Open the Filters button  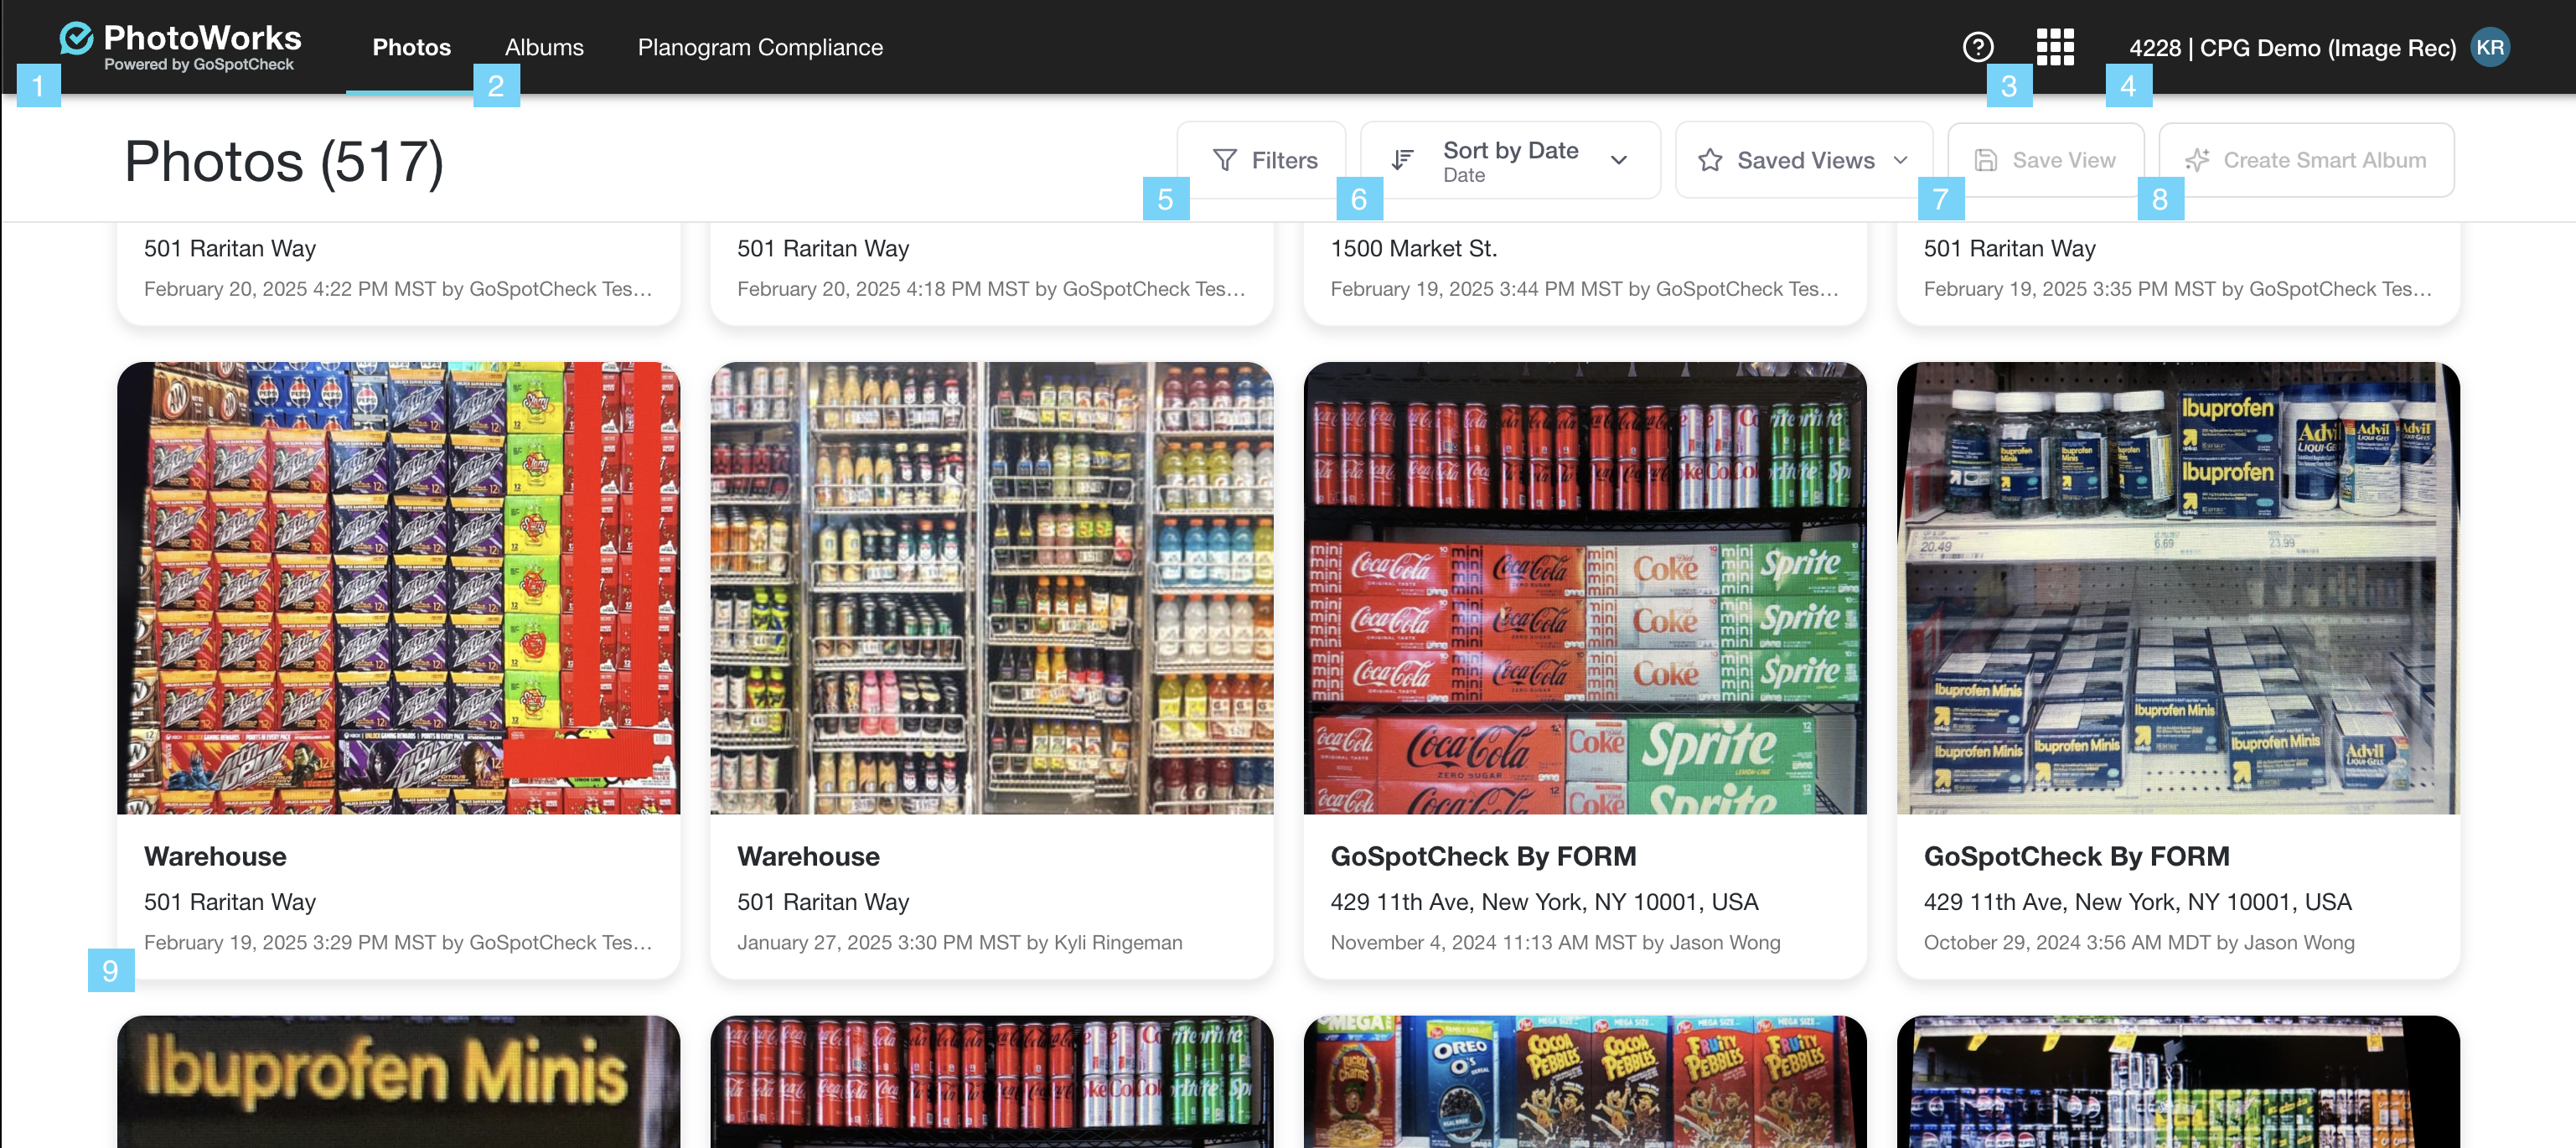[1262, 160]
